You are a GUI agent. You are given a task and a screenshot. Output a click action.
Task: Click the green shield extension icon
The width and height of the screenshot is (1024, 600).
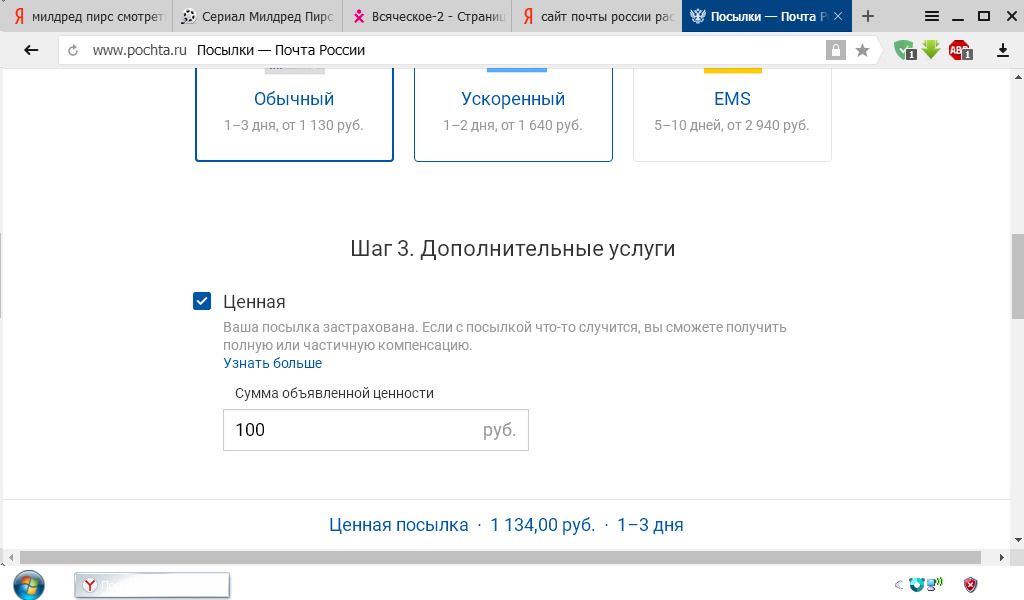click(x=904, y=50)
